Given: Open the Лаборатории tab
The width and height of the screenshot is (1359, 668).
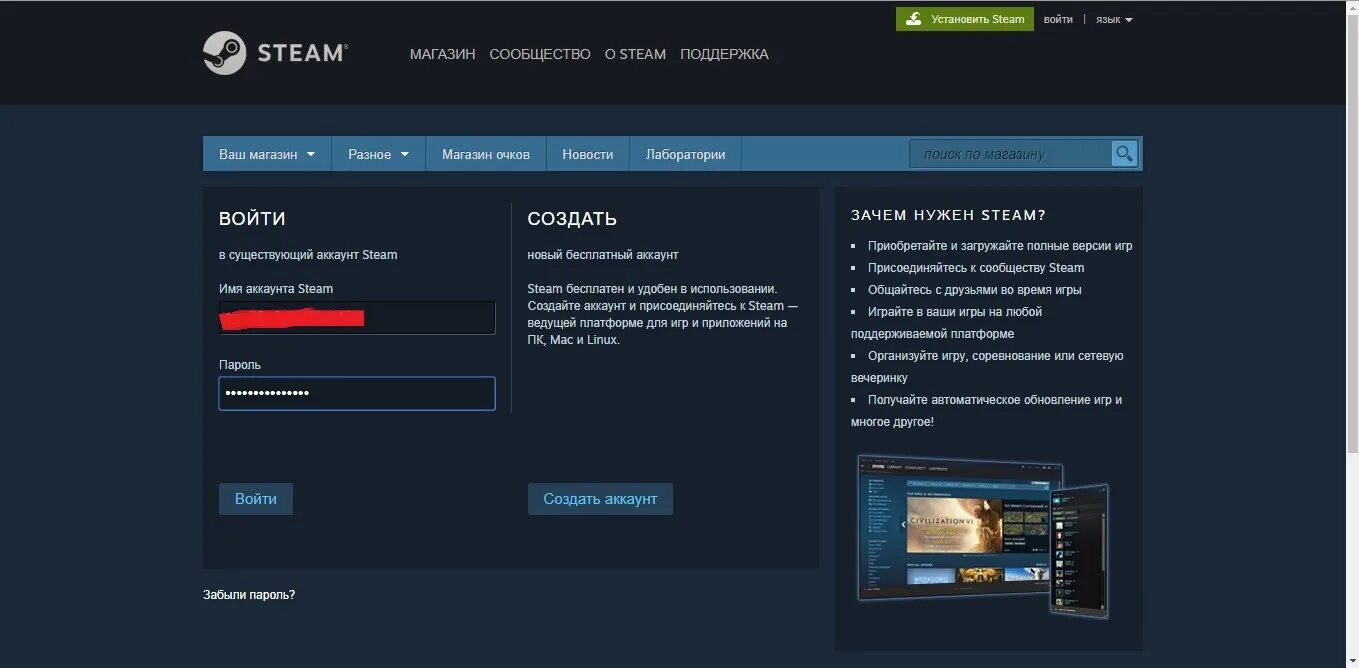Looking at the screenshot, I should 685,154.
